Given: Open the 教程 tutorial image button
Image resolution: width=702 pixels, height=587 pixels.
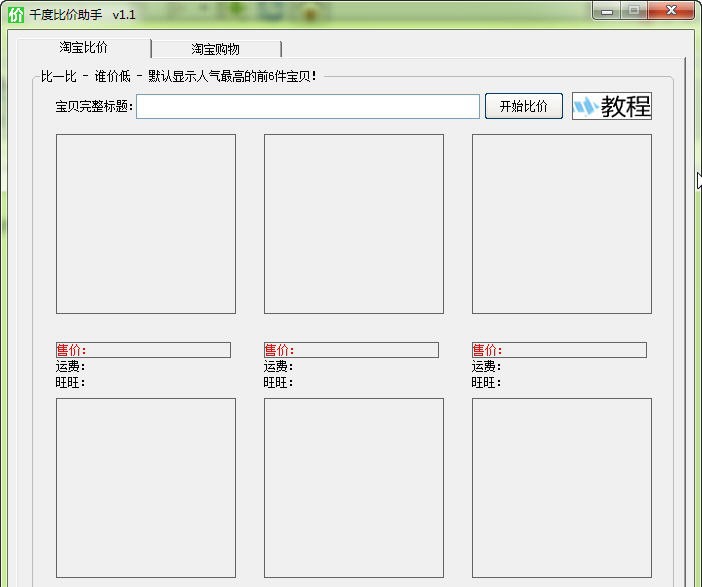Looking at the screenshot, I should coord(612,106).
